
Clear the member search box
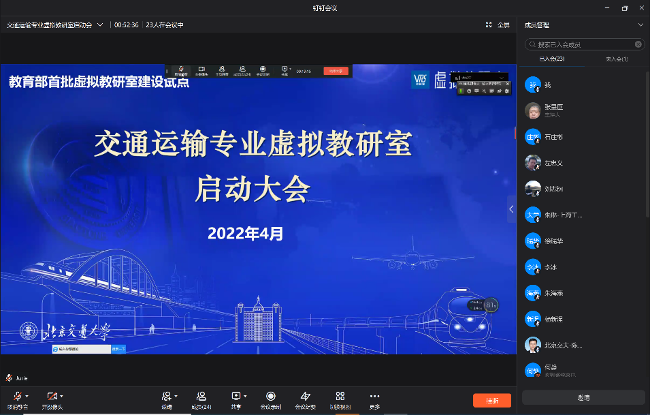(x=638, y=44)
